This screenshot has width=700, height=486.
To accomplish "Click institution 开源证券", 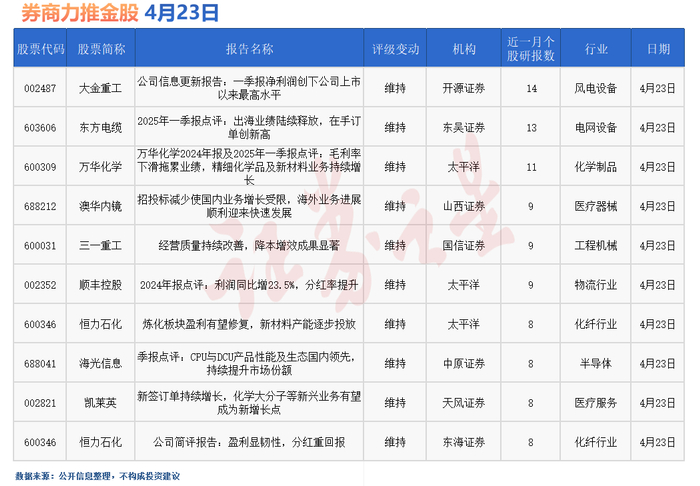I will pyautogui.click(x=464, y=88).
